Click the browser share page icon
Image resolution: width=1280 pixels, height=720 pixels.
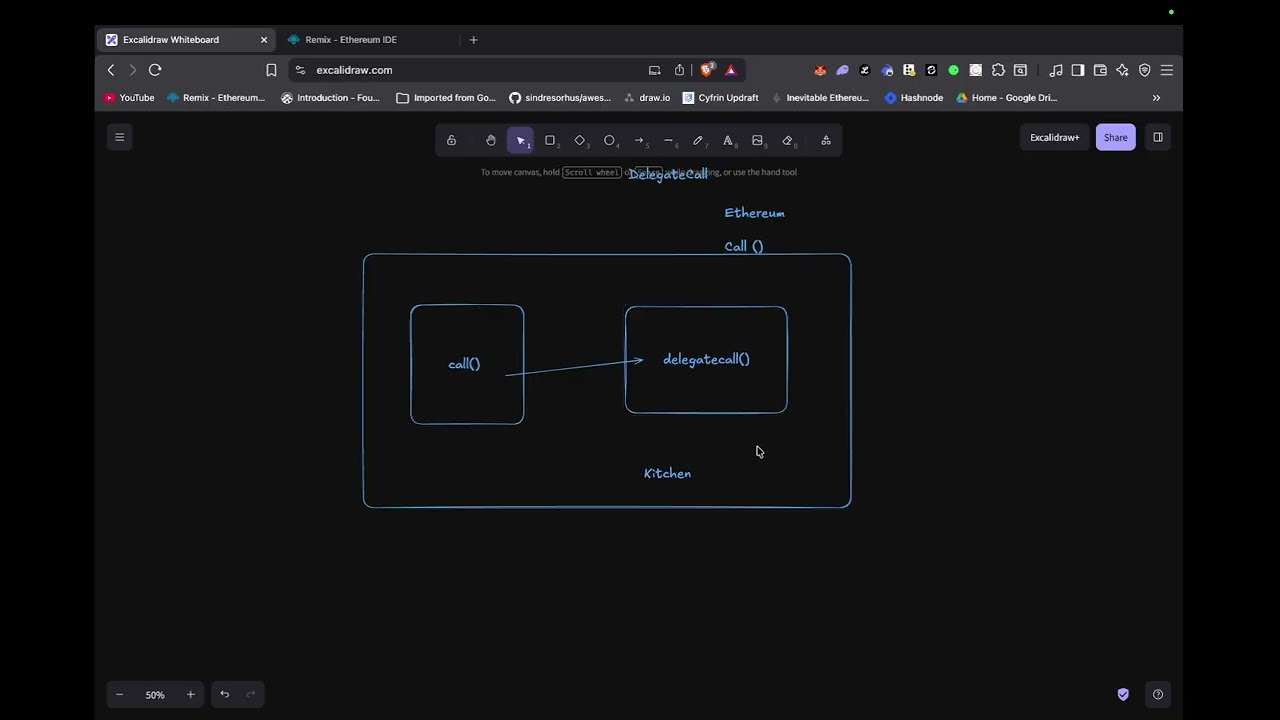(x=680, y=70)
